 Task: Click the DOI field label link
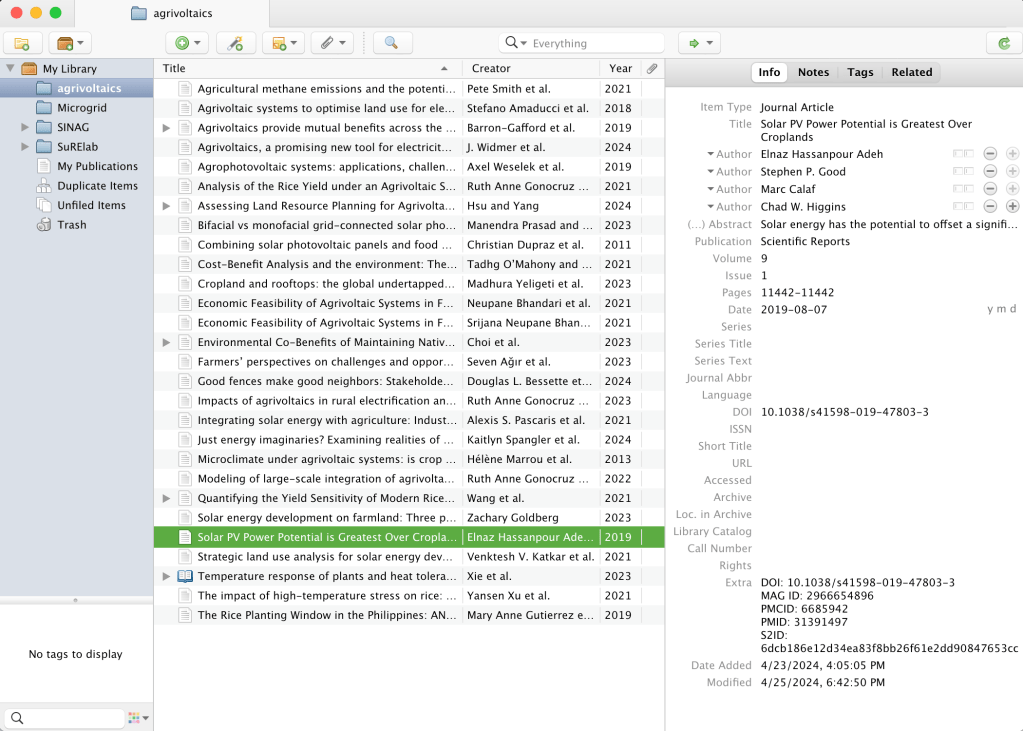(741, 412)
